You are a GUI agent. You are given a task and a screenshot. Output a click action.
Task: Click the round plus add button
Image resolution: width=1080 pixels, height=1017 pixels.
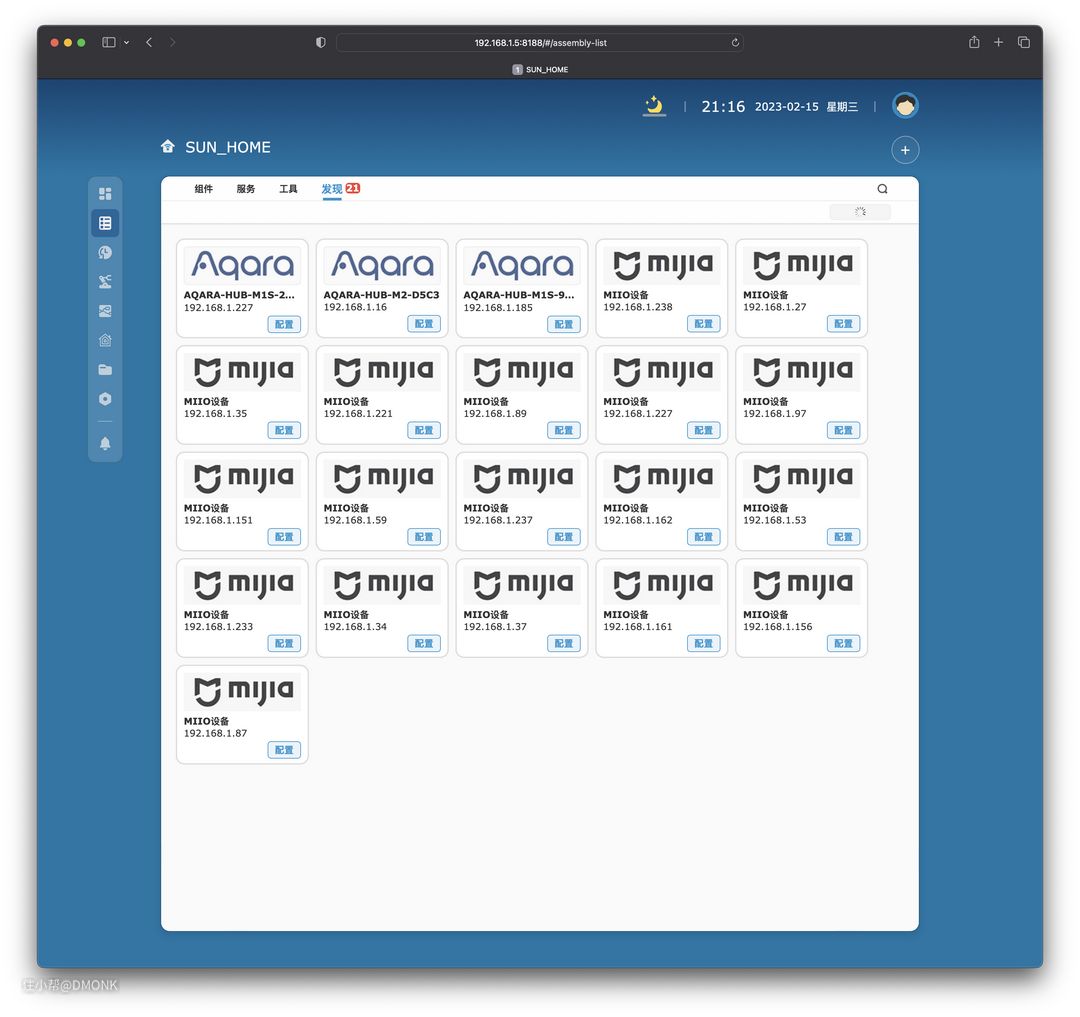coord(905,150)
